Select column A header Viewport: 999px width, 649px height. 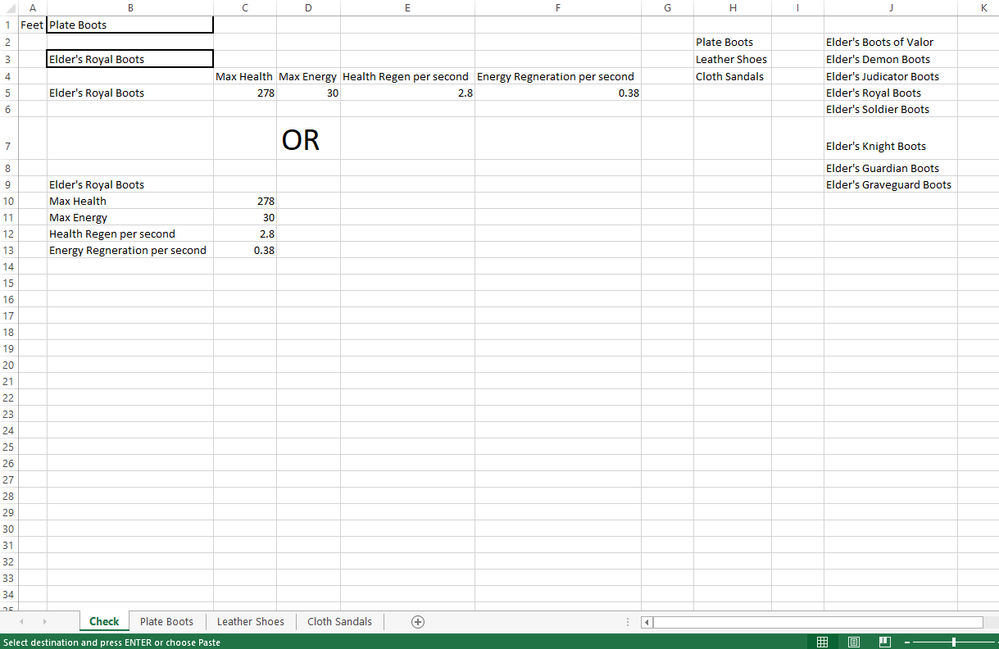pyautogui.click(x=32, y=8)
